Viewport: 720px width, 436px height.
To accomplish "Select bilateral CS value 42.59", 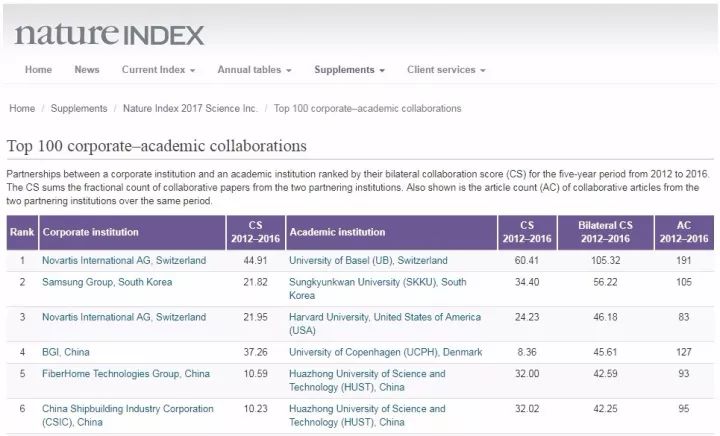I will 605,374.
